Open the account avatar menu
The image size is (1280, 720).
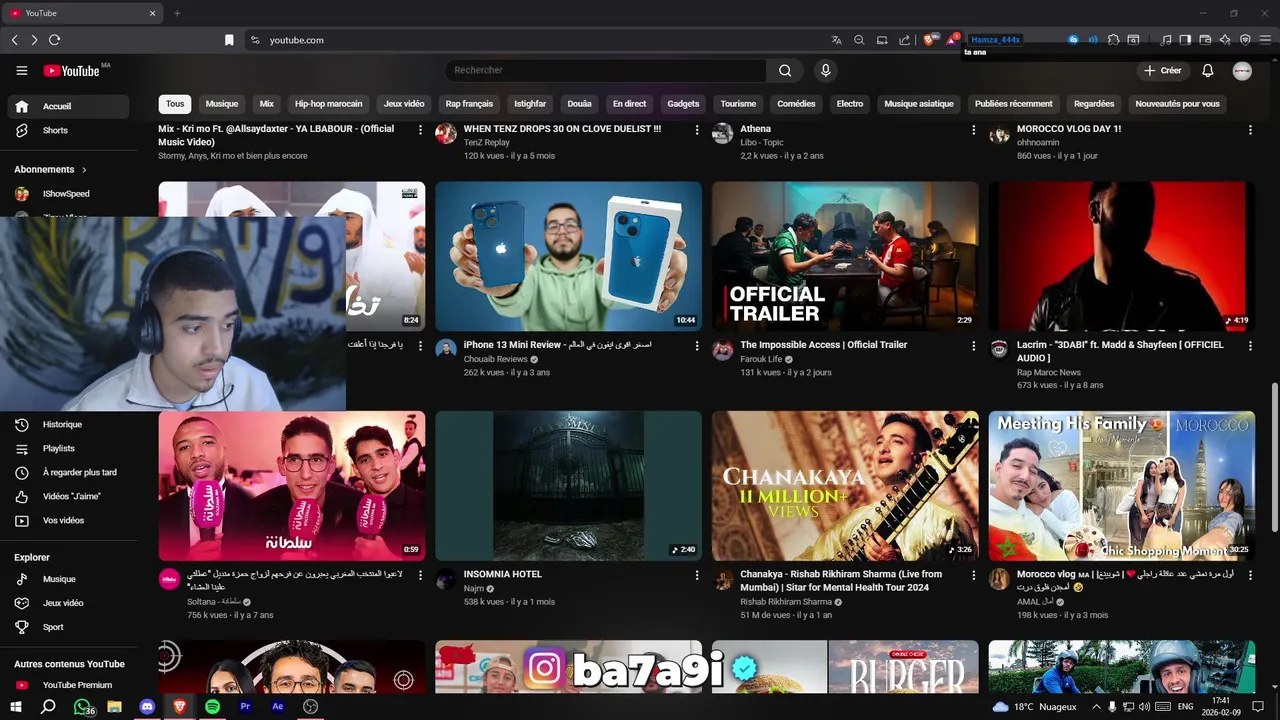click(x=1242, y=70)
